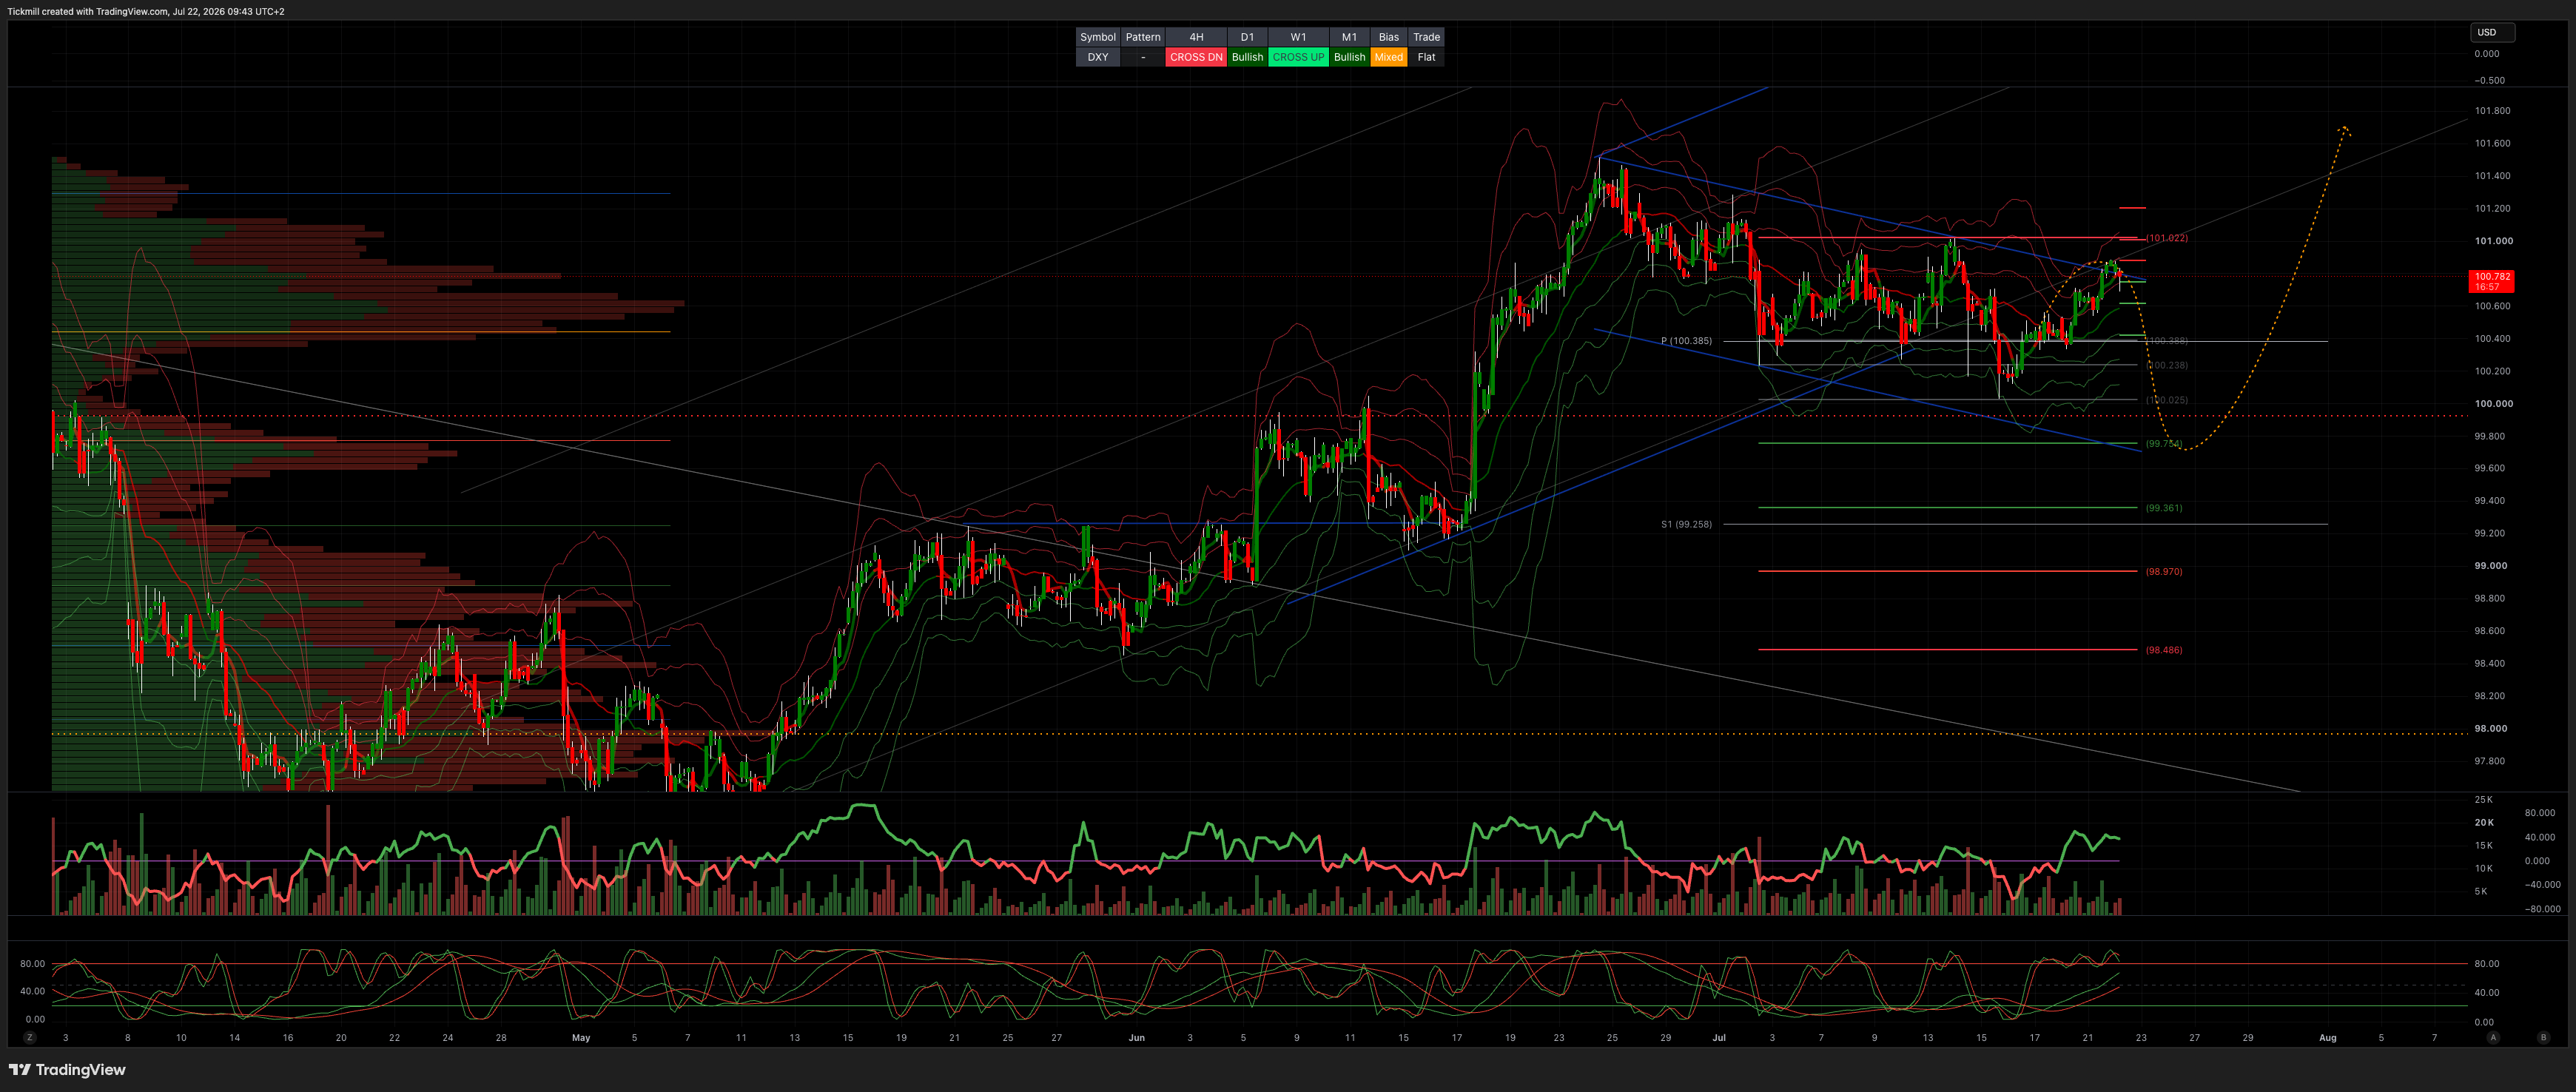The width and height of the screenshot is (2576, 1092).
Task: Click the 99.000 price axis label
Action: (x=2490, y=566)
